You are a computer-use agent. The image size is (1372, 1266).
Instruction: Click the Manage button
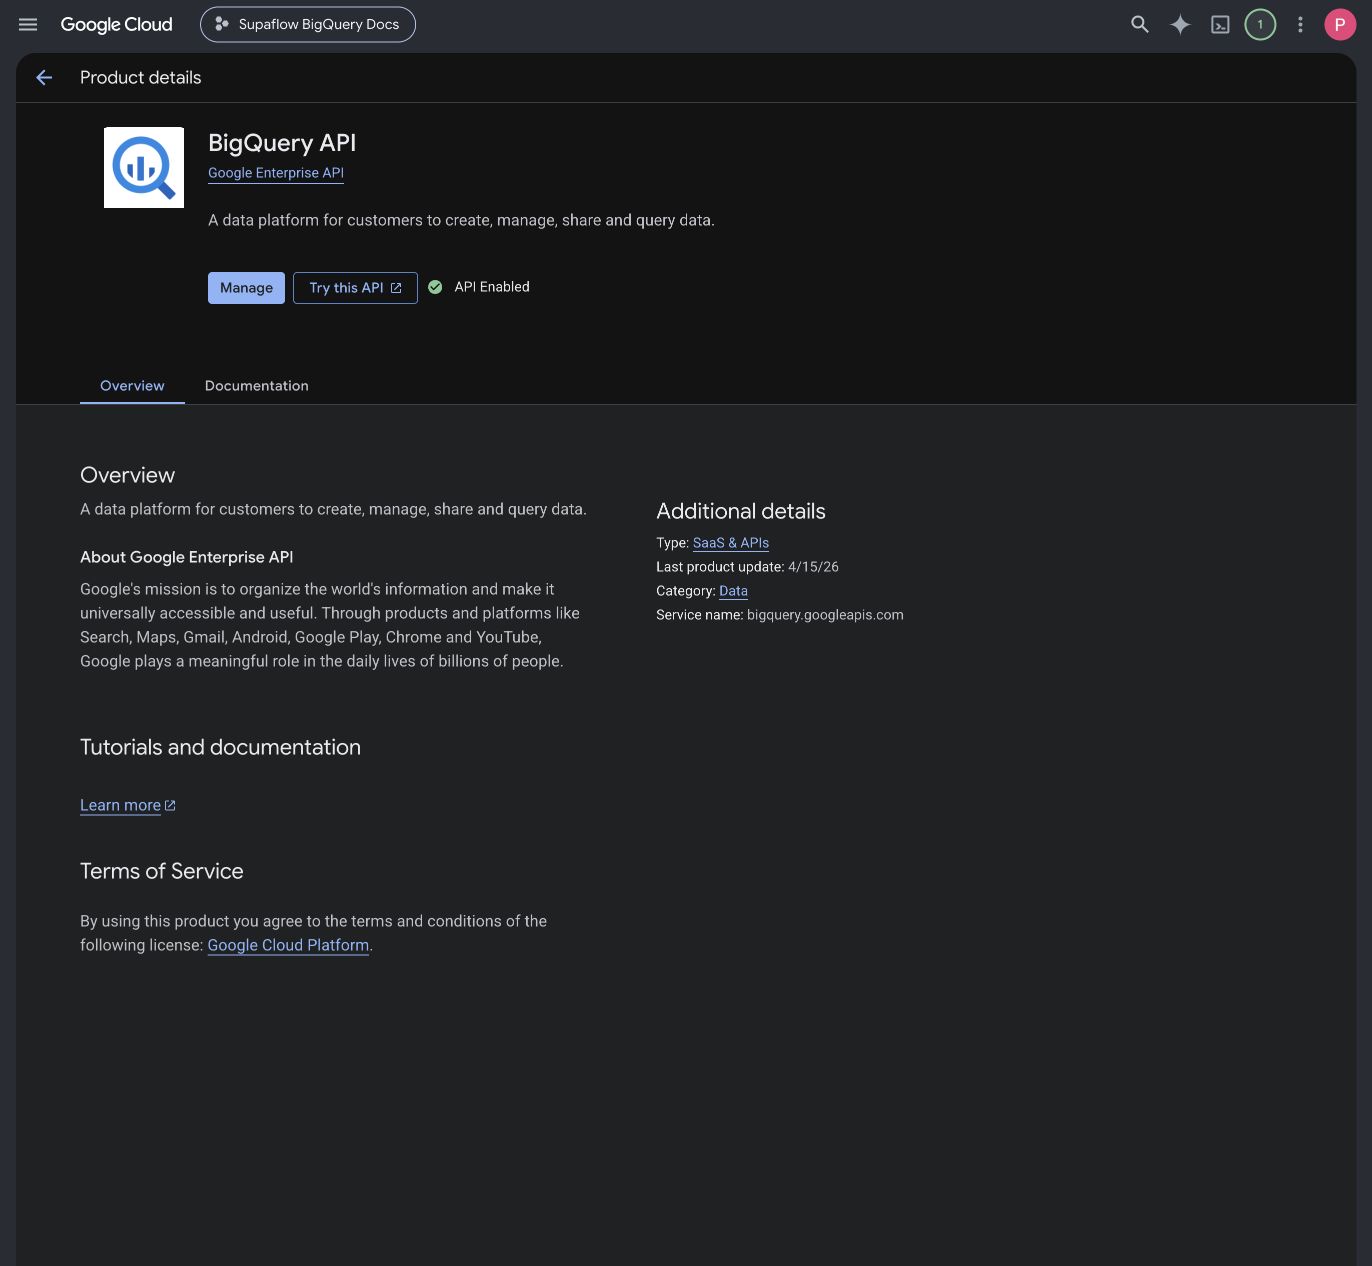[x=246, y=287]
